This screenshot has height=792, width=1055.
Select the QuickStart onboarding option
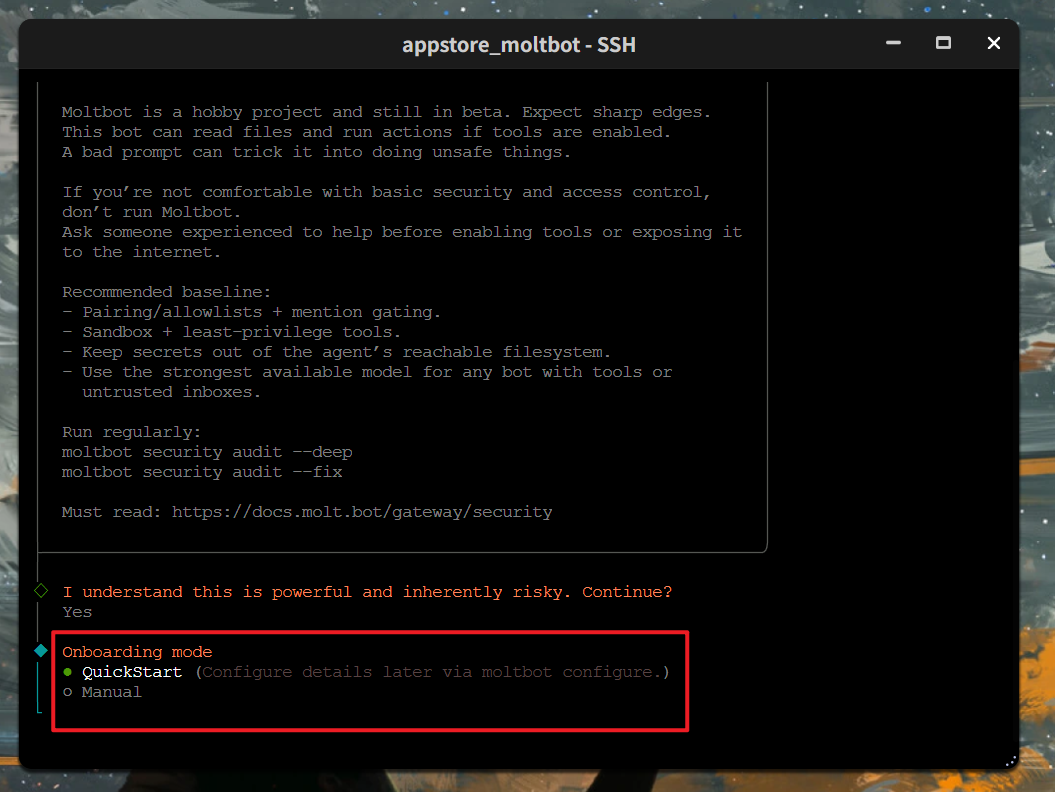132,672
